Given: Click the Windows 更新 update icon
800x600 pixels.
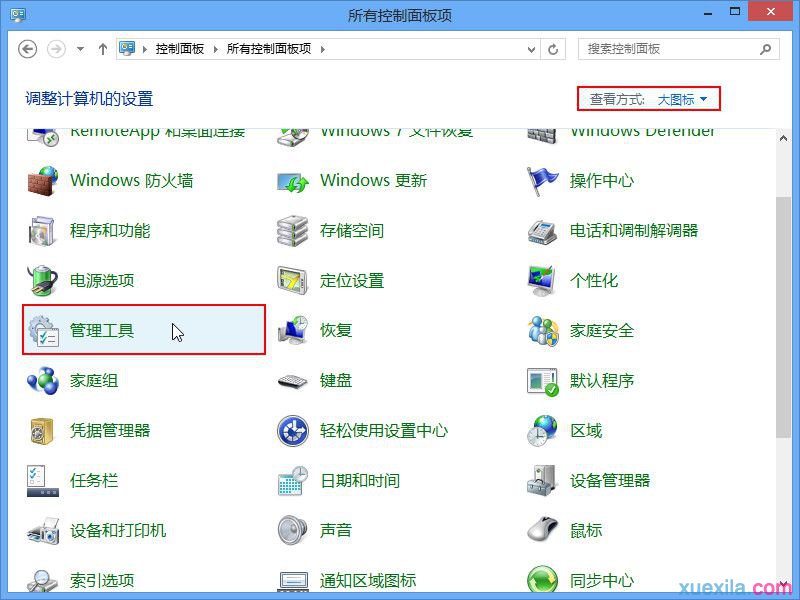Looking at the screenshot, I should (x=293, y=182).
